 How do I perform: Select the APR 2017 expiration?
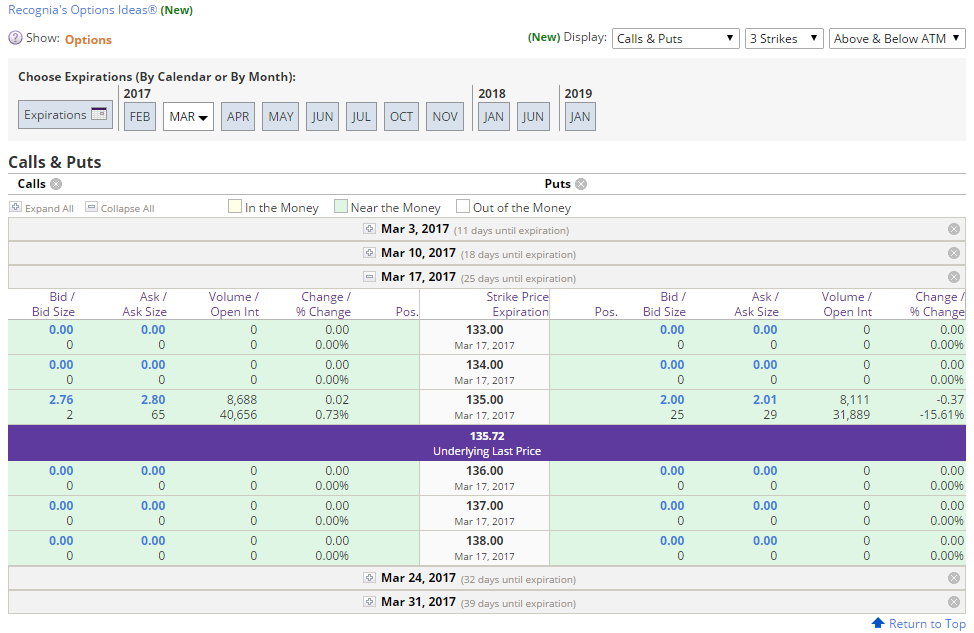coord(238,117)
